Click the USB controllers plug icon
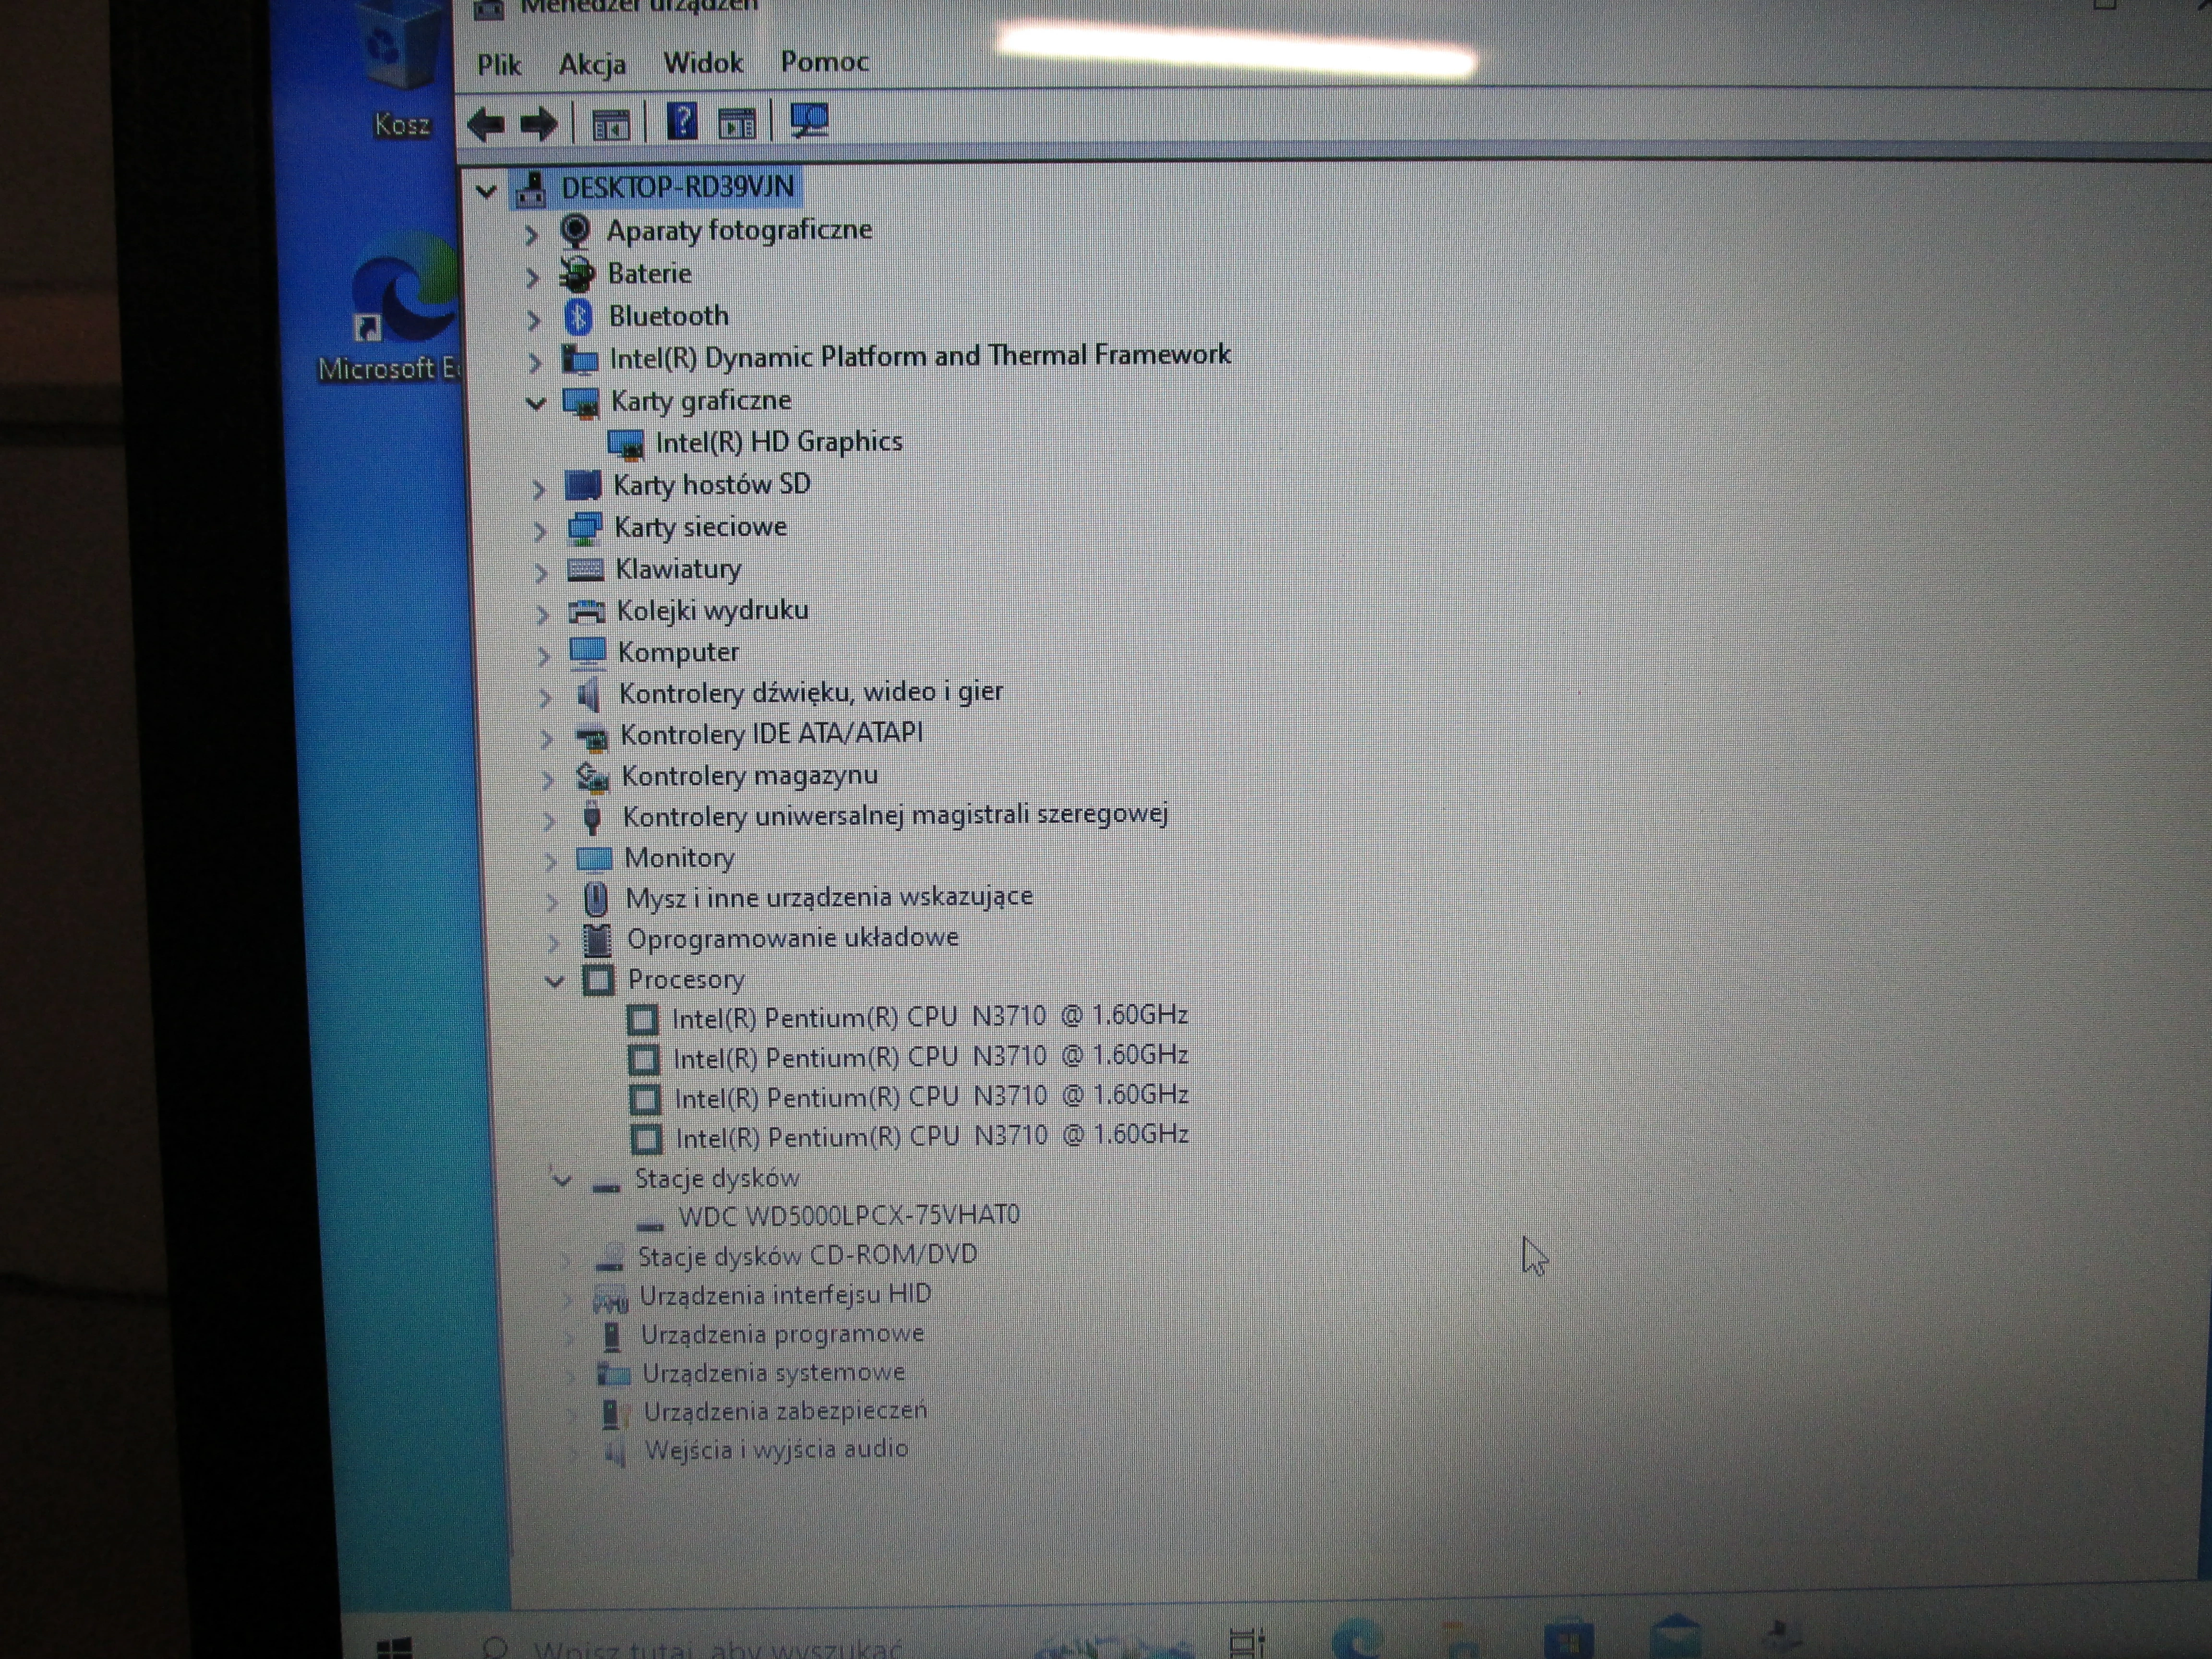This screenshot has width=2212, height=1659. (592, 817)
